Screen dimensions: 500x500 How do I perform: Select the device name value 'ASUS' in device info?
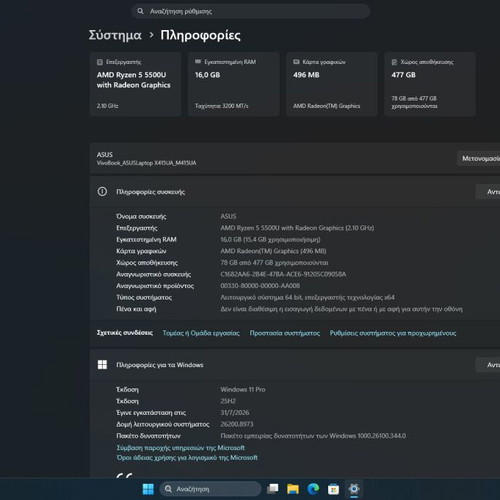[228, 216]
